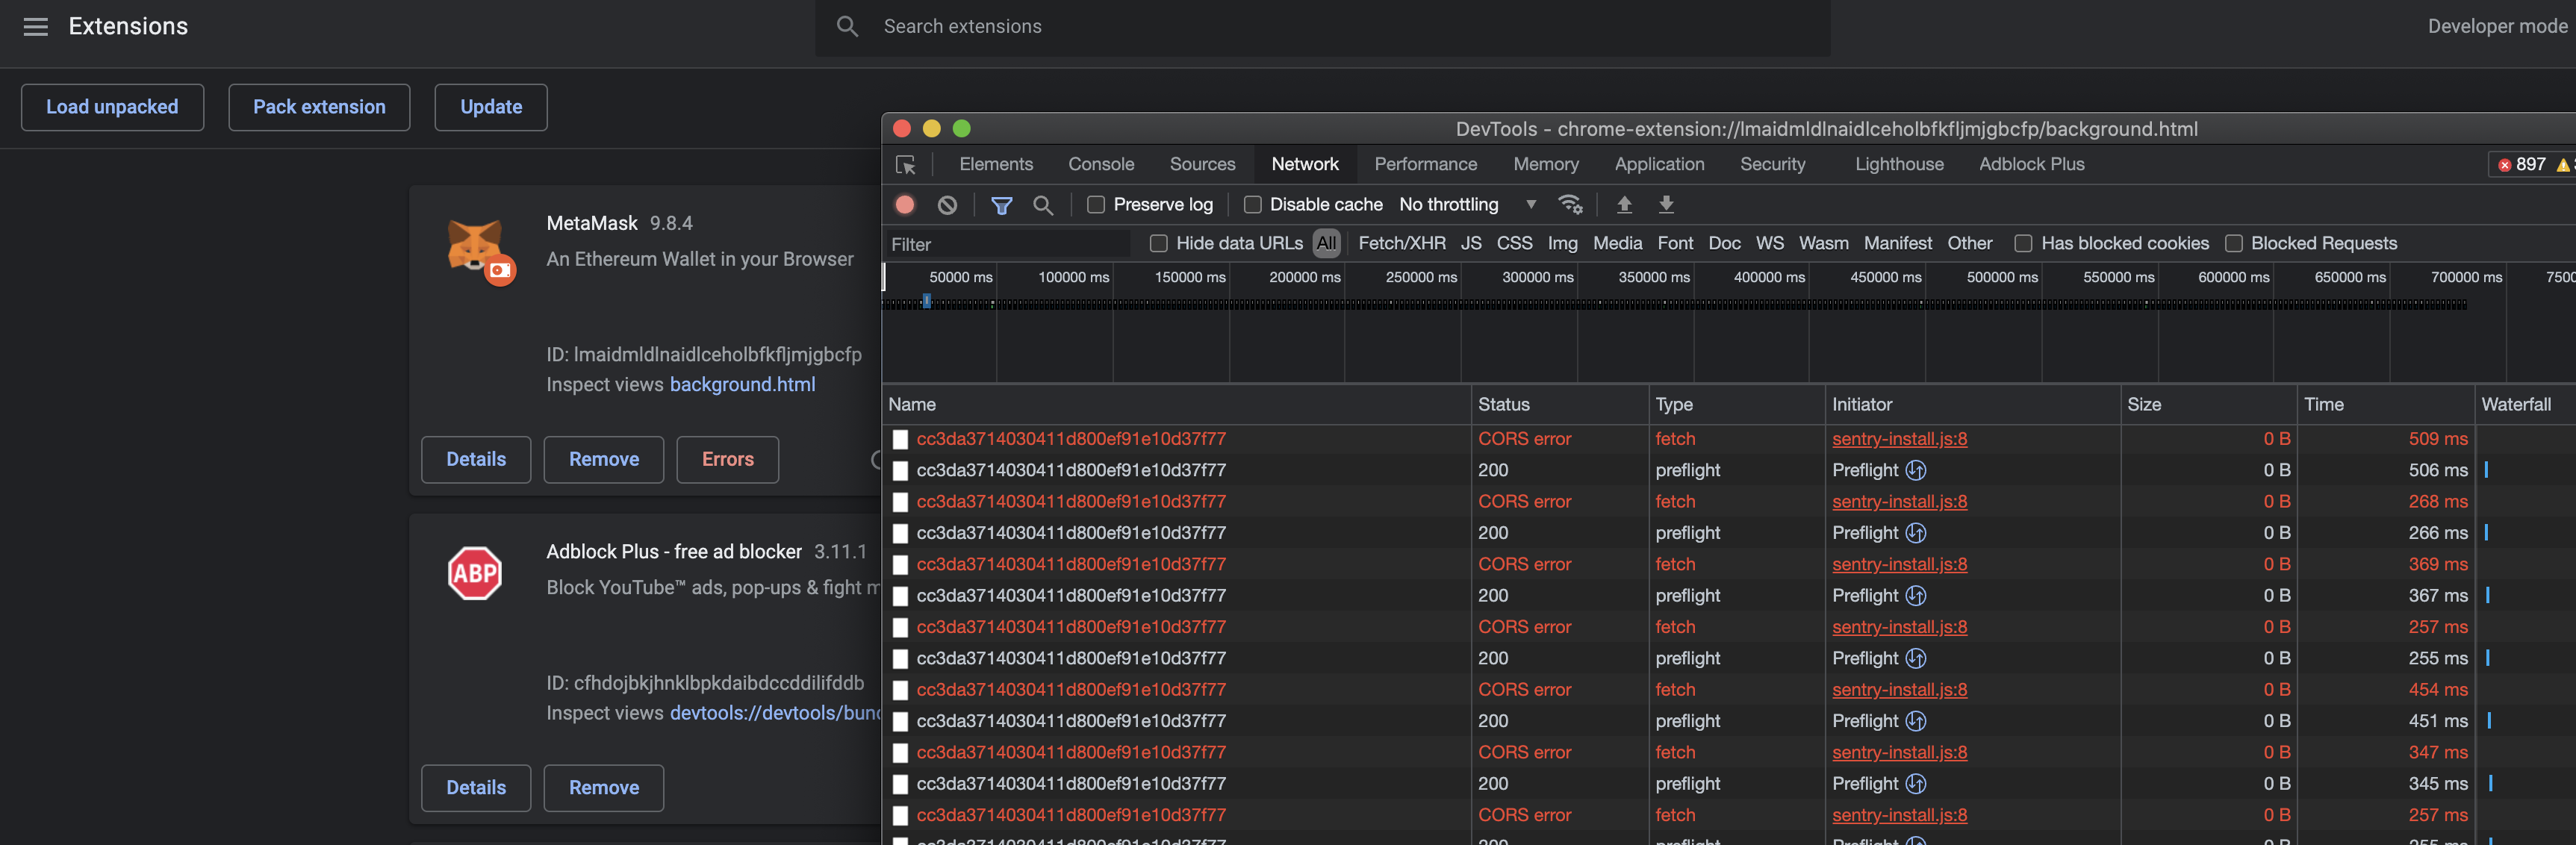Open the No throttling dropdown

tap(1467, 205)
